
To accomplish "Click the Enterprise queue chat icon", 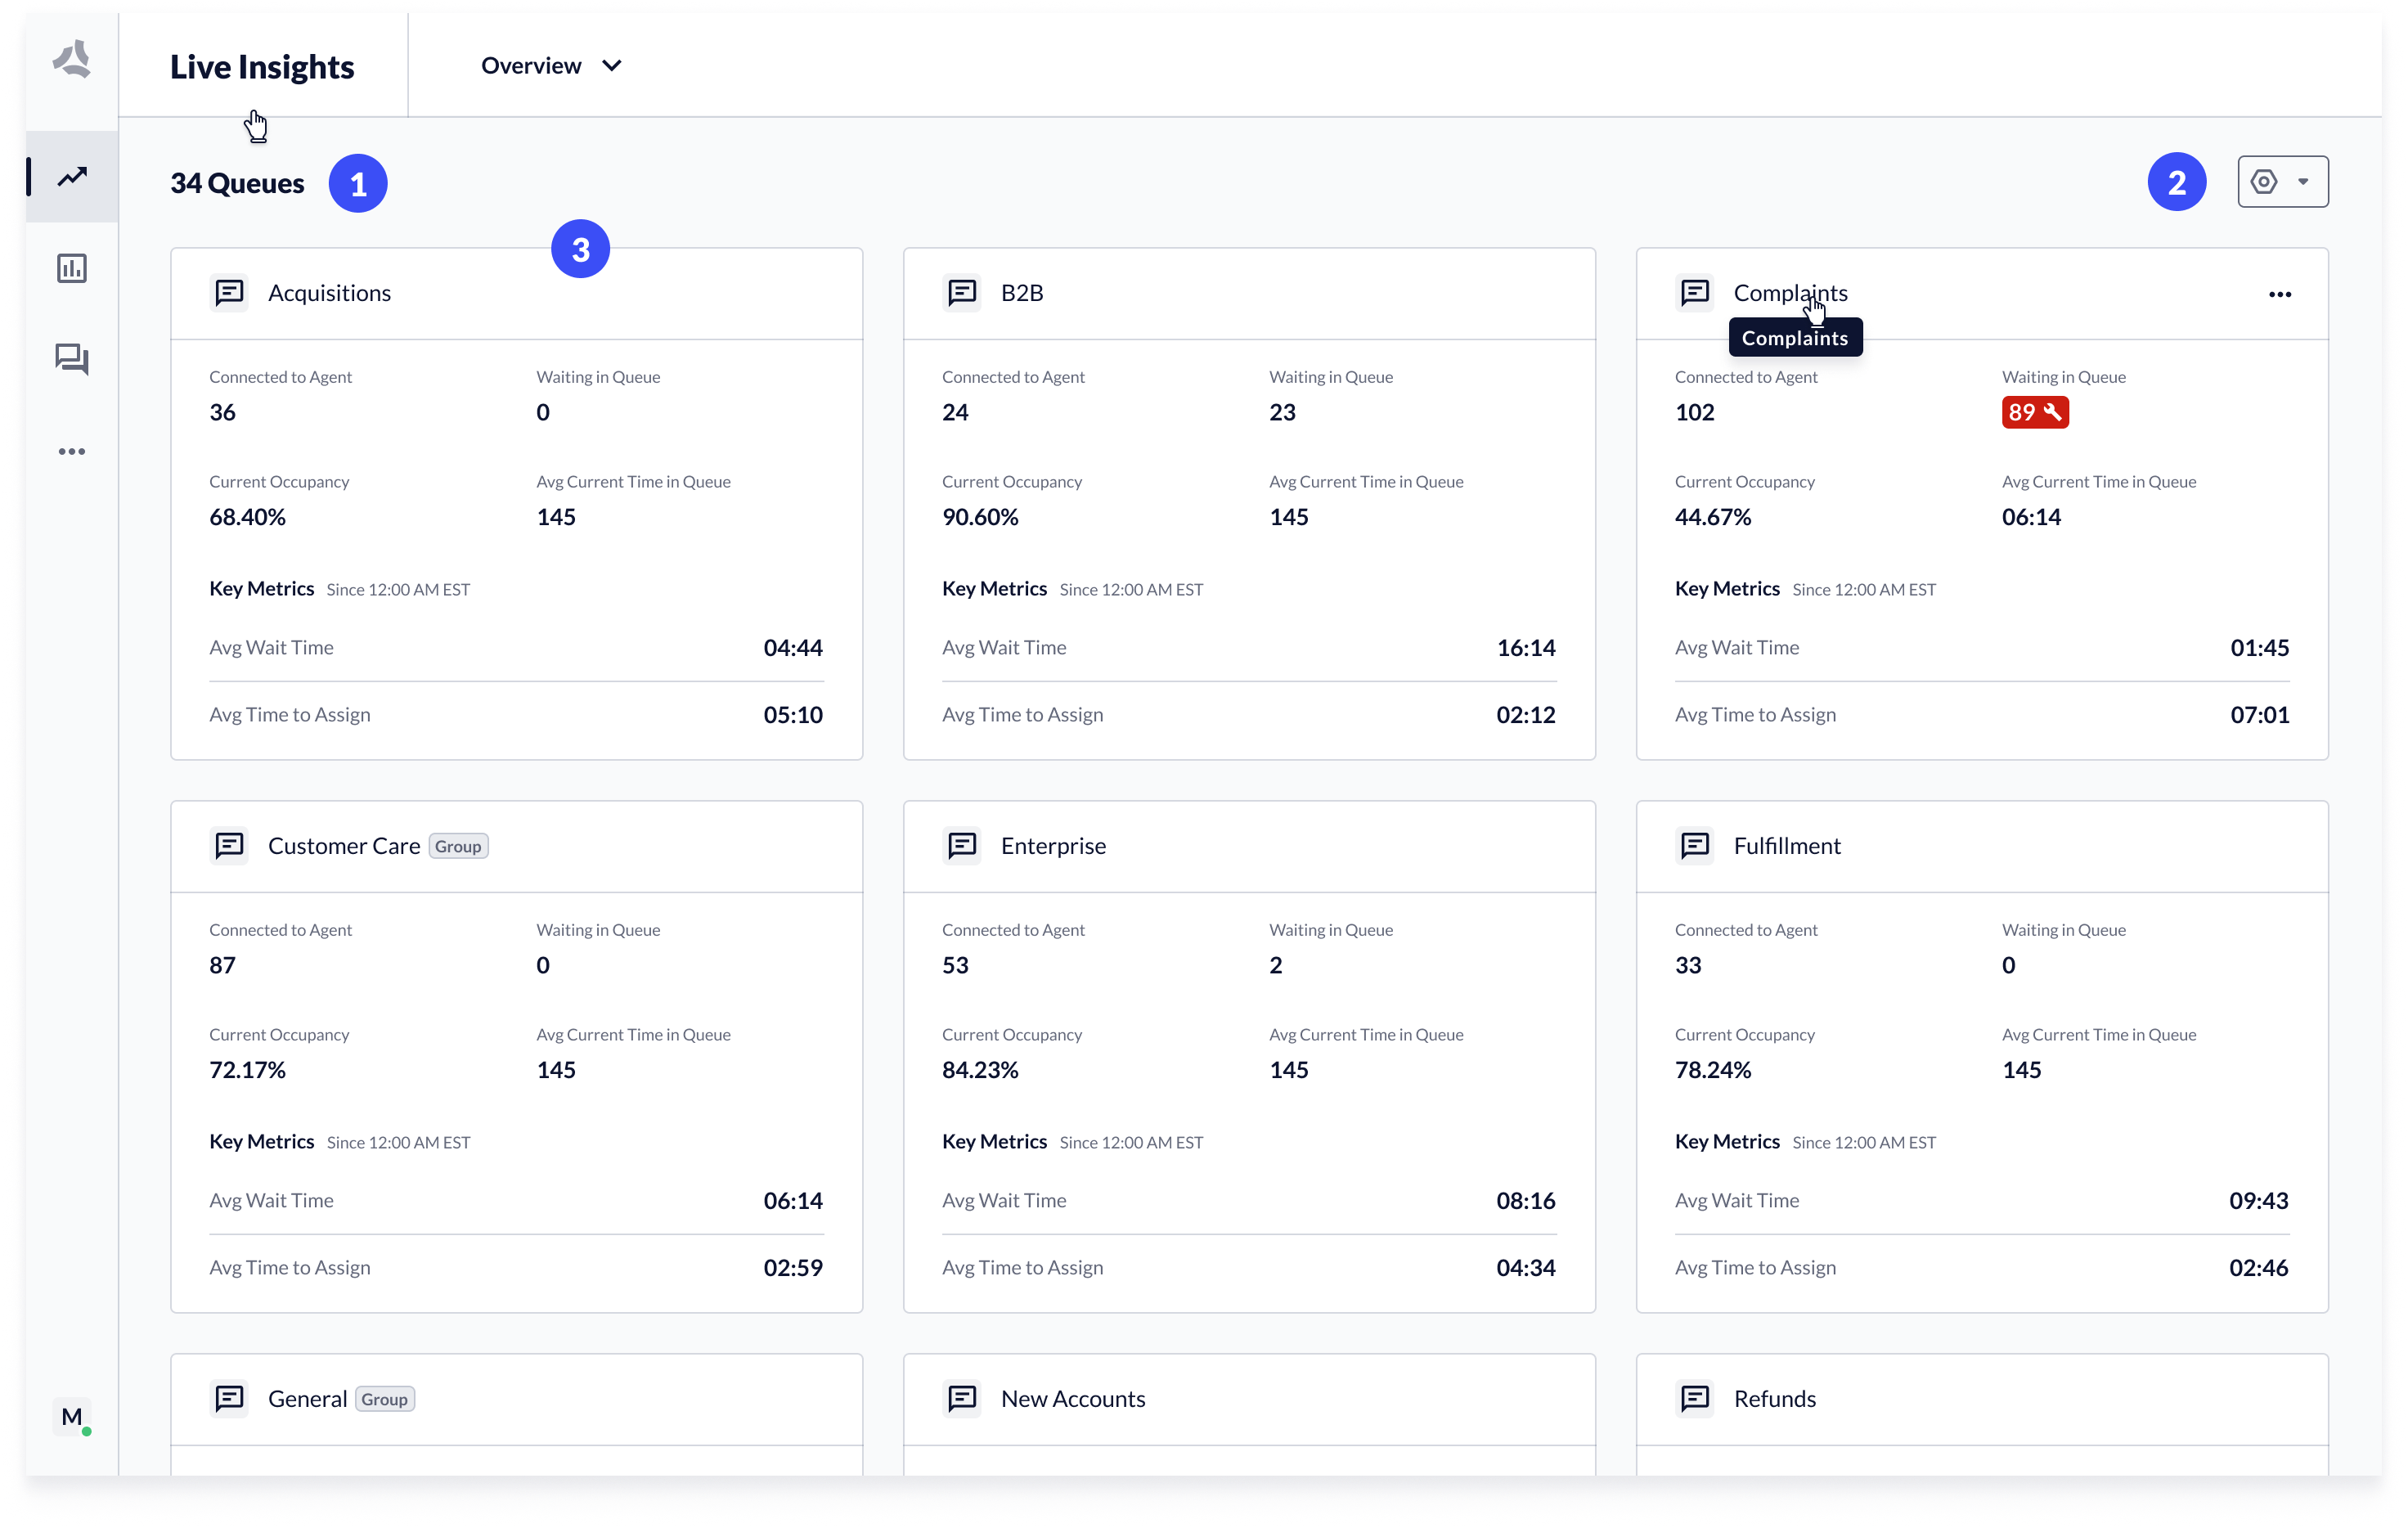I will pyautogui.click(x=962, y=846).
